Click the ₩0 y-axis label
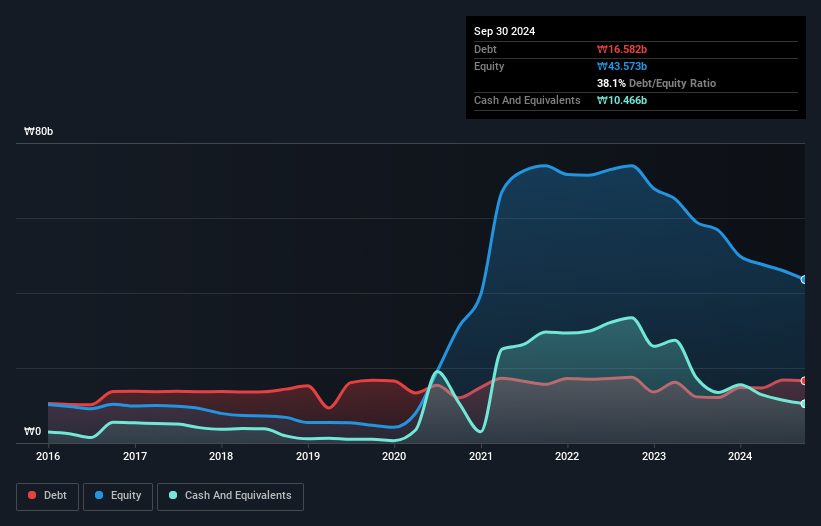The height and width of the screenshot is (526, 821). click(x=32, y=431)
